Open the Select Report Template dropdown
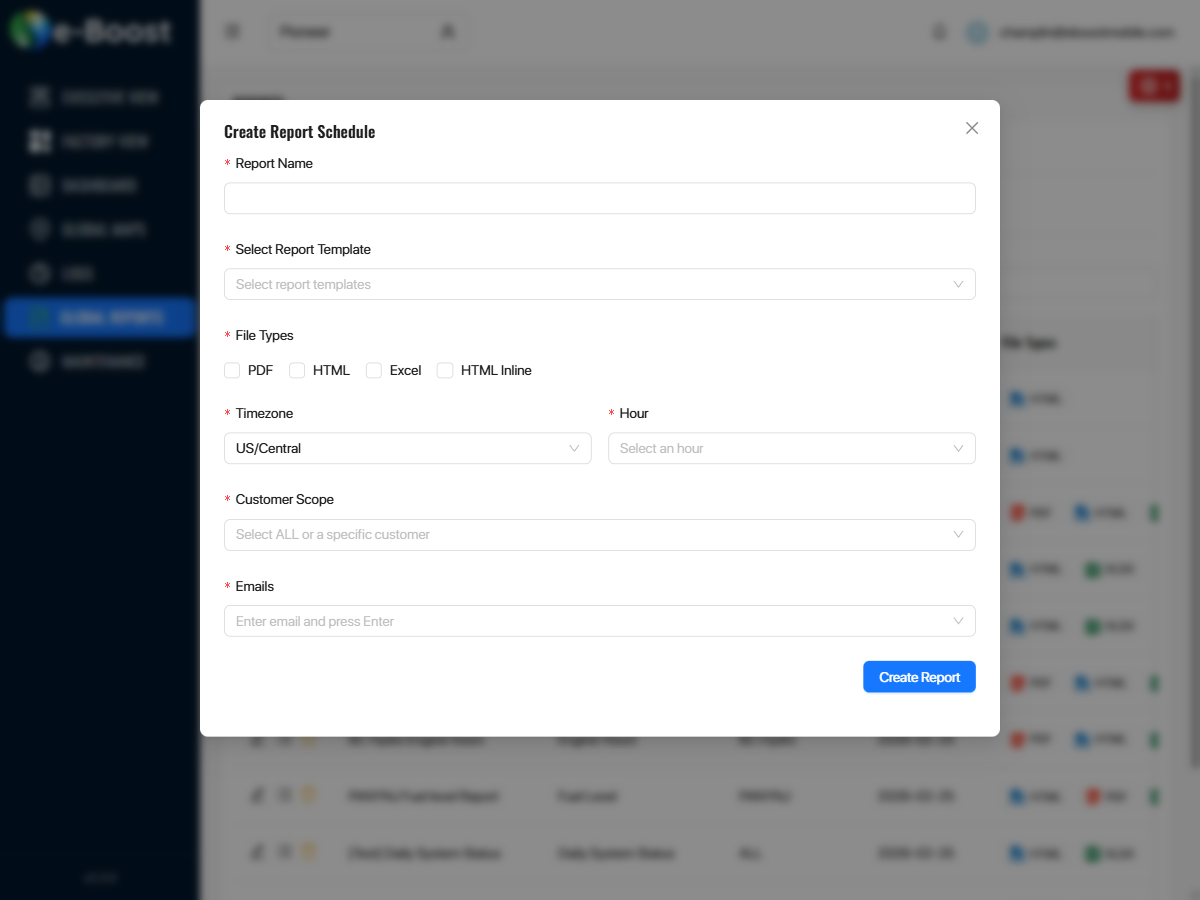 (x=600, y=284)
